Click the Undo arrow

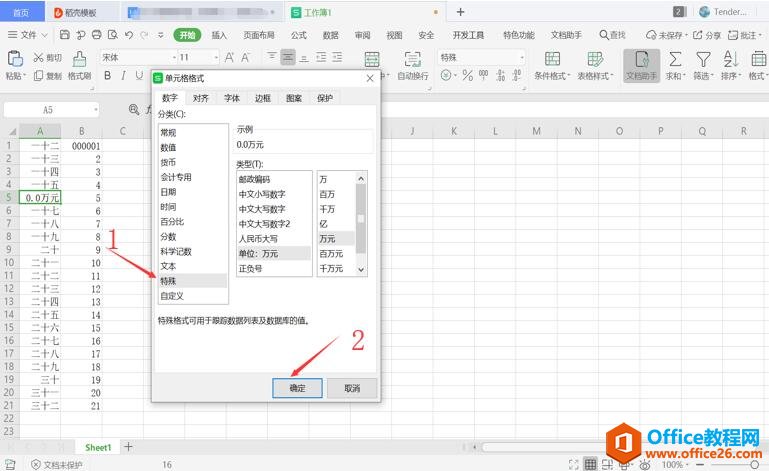(x=129, y=35)
